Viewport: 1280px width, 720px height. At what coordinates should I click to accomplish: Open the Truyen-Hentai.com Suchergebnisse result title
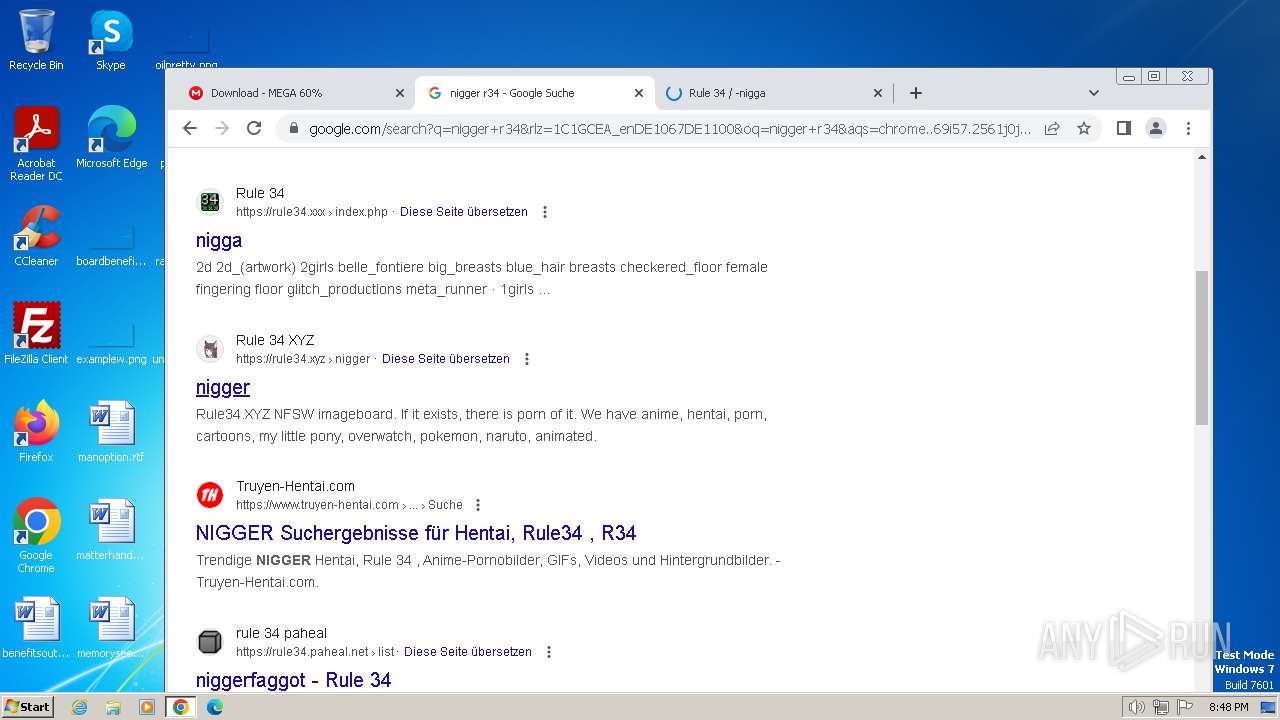(416, 533)
